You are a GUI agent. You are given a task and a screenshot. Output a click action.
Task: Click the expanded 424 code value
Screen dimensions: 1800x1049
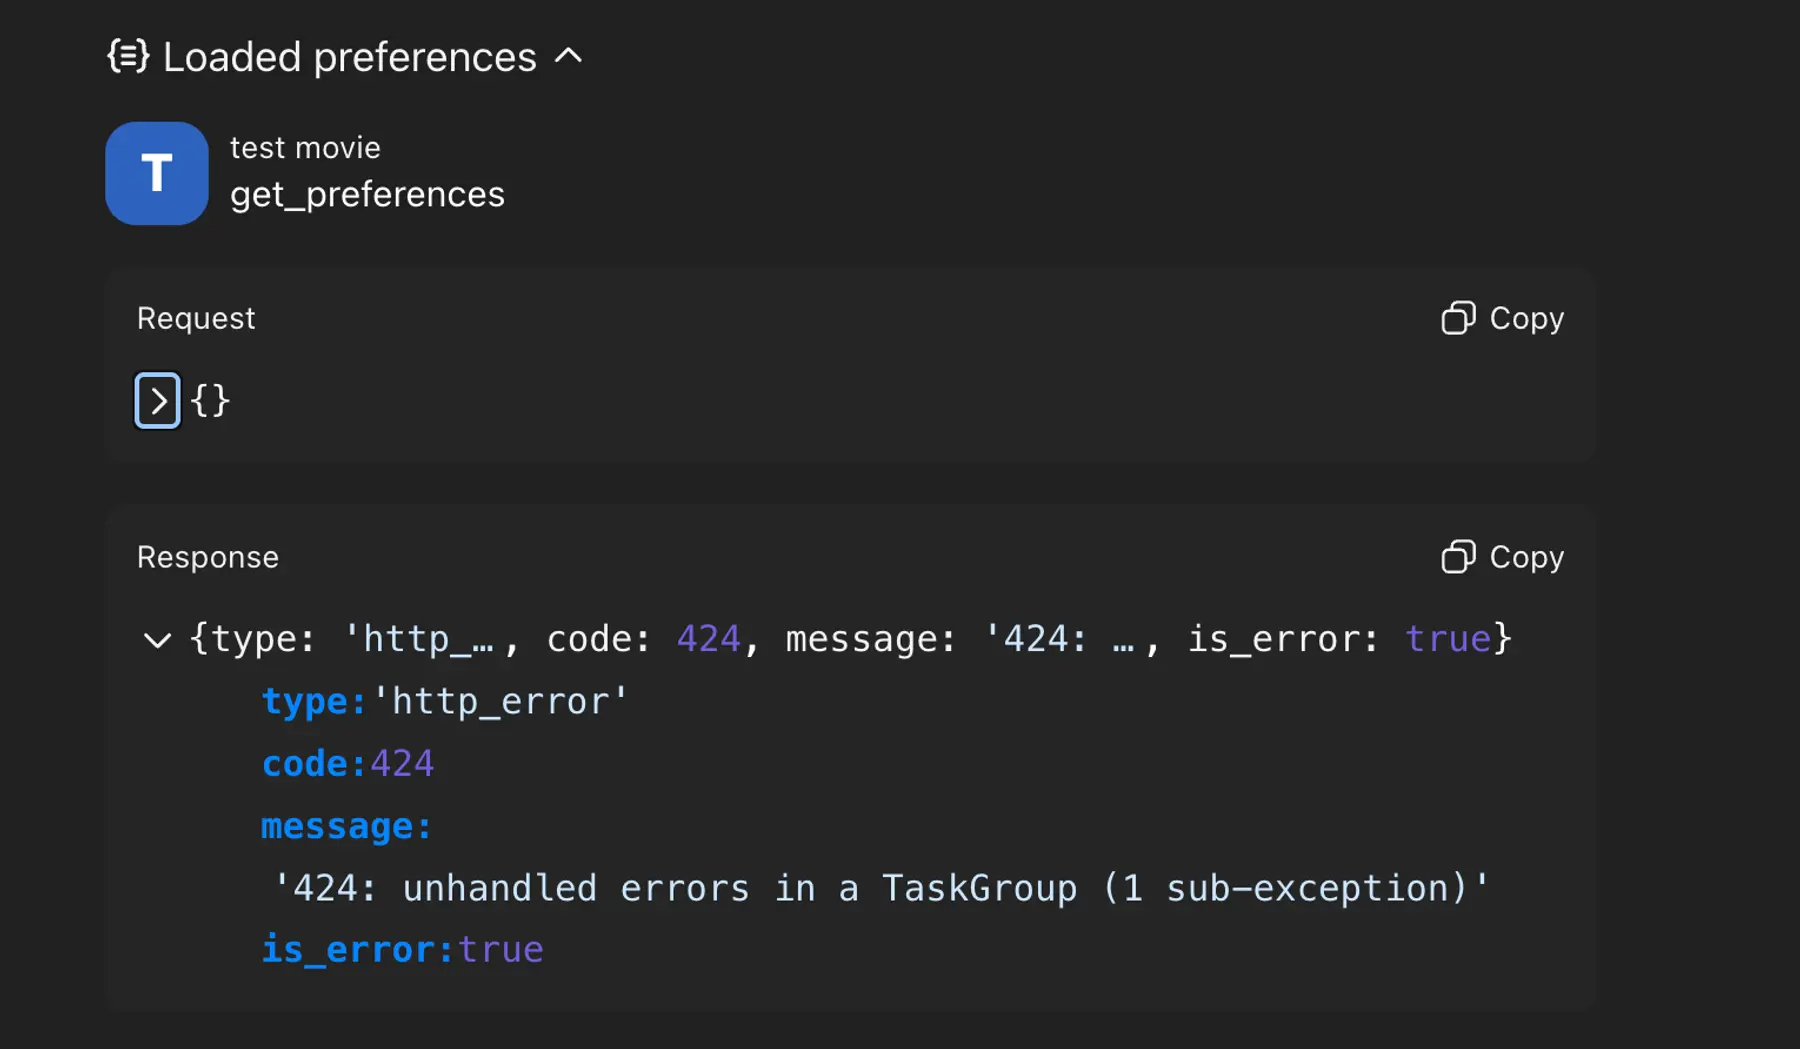pos(402,764)
